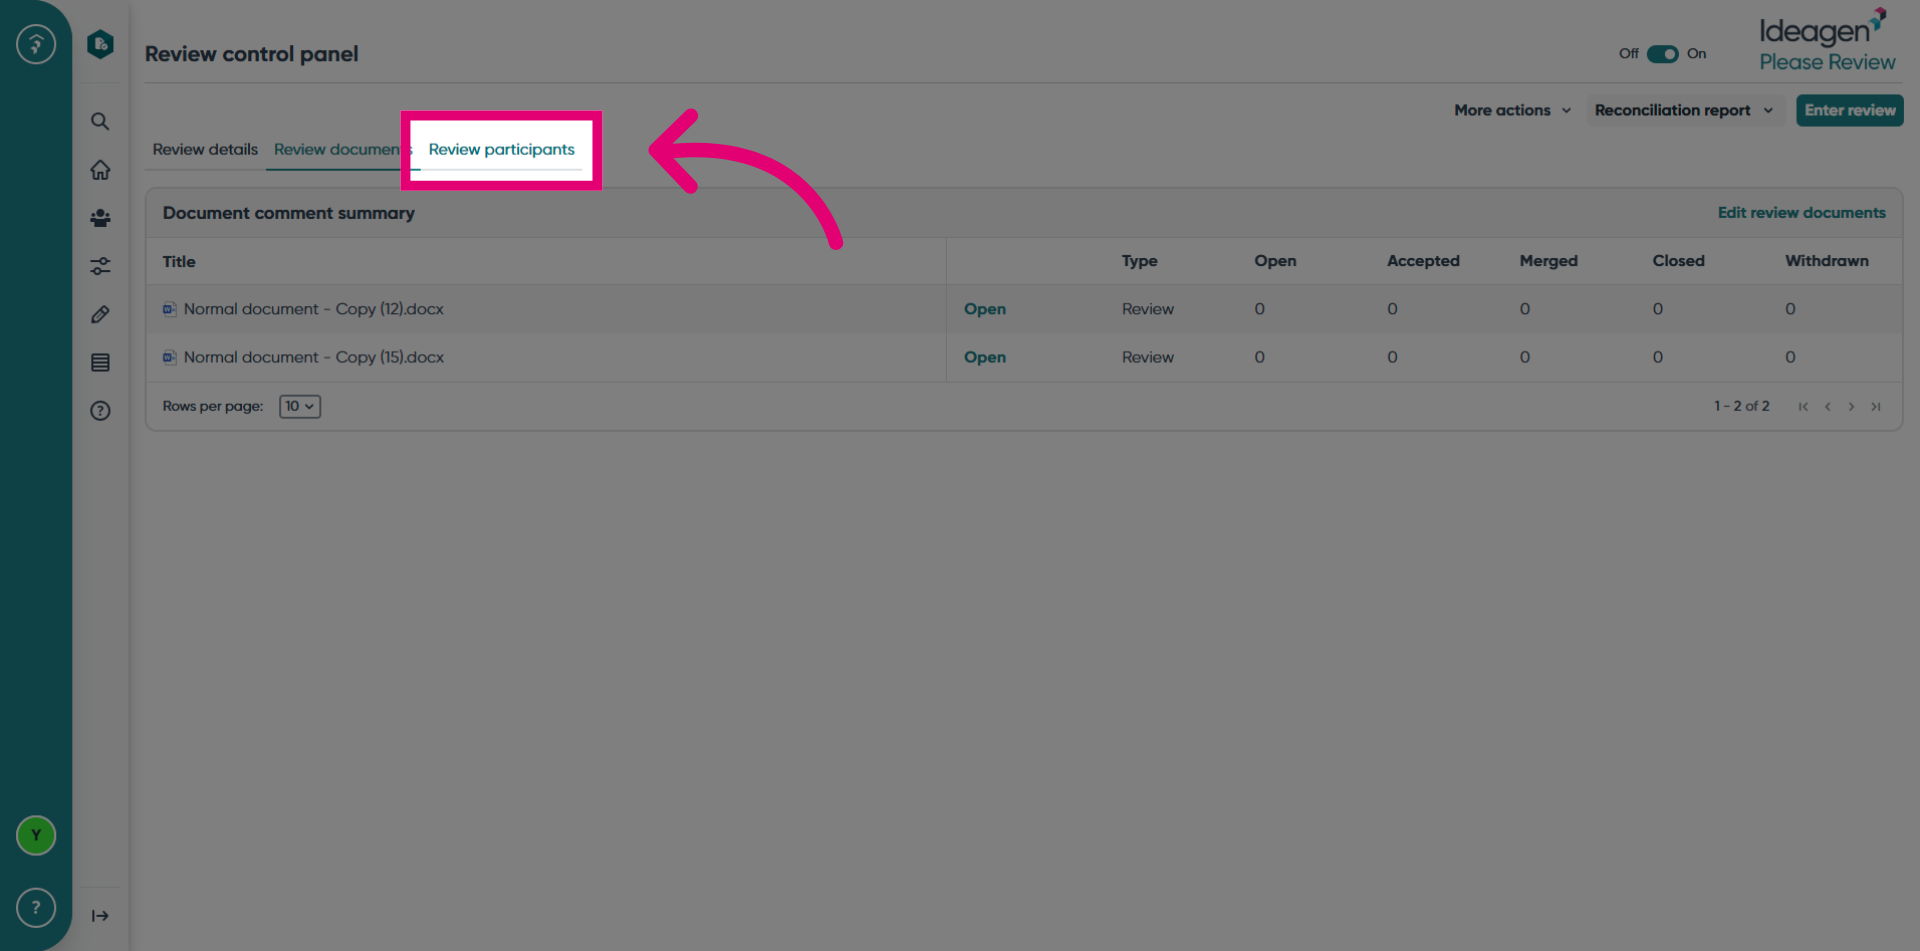Go to previous page of table
Viewport: 1920px width, 951px height.
click(1827, 406)
